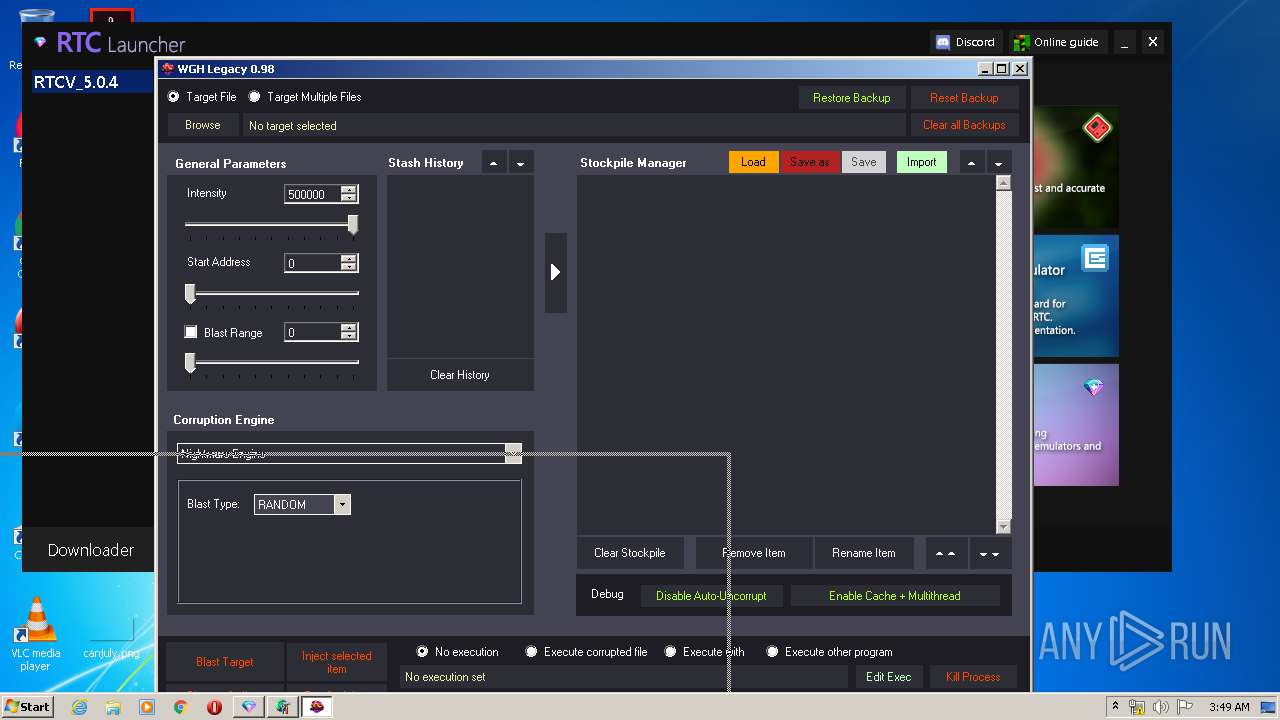Open the Windows Start menu
The width and height of the screenshot is (1280, 720).
pyautogui.click(x=27, y=707)
